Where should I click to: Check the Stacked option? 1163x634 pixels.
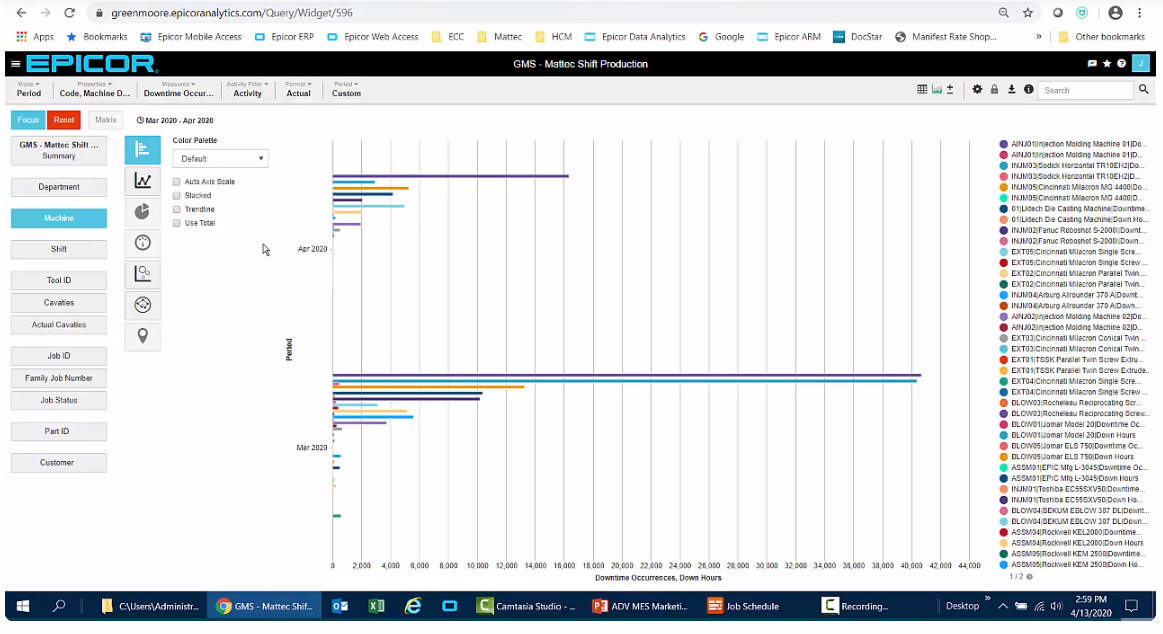pos(177,196)
